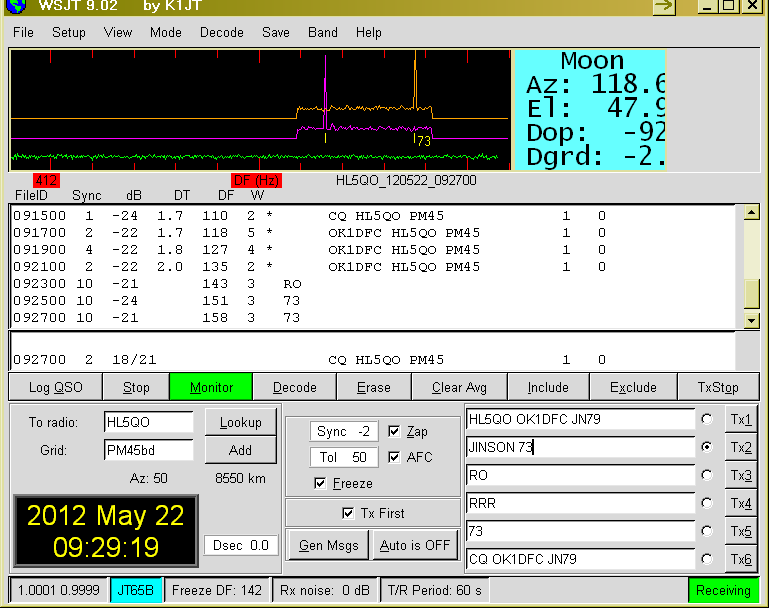The image size is (769, 608).
Task: Toggle the Tx First checkbox
Action: tap(348, 514)
